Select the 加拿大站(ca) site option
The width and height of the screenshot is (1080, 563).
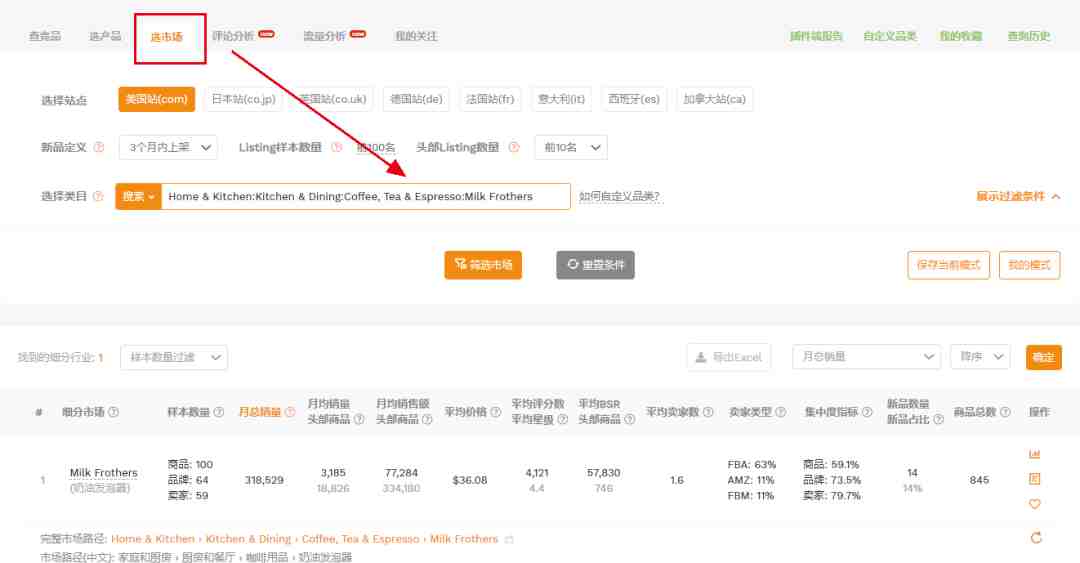pyautogui.click(x=714, y=99)
